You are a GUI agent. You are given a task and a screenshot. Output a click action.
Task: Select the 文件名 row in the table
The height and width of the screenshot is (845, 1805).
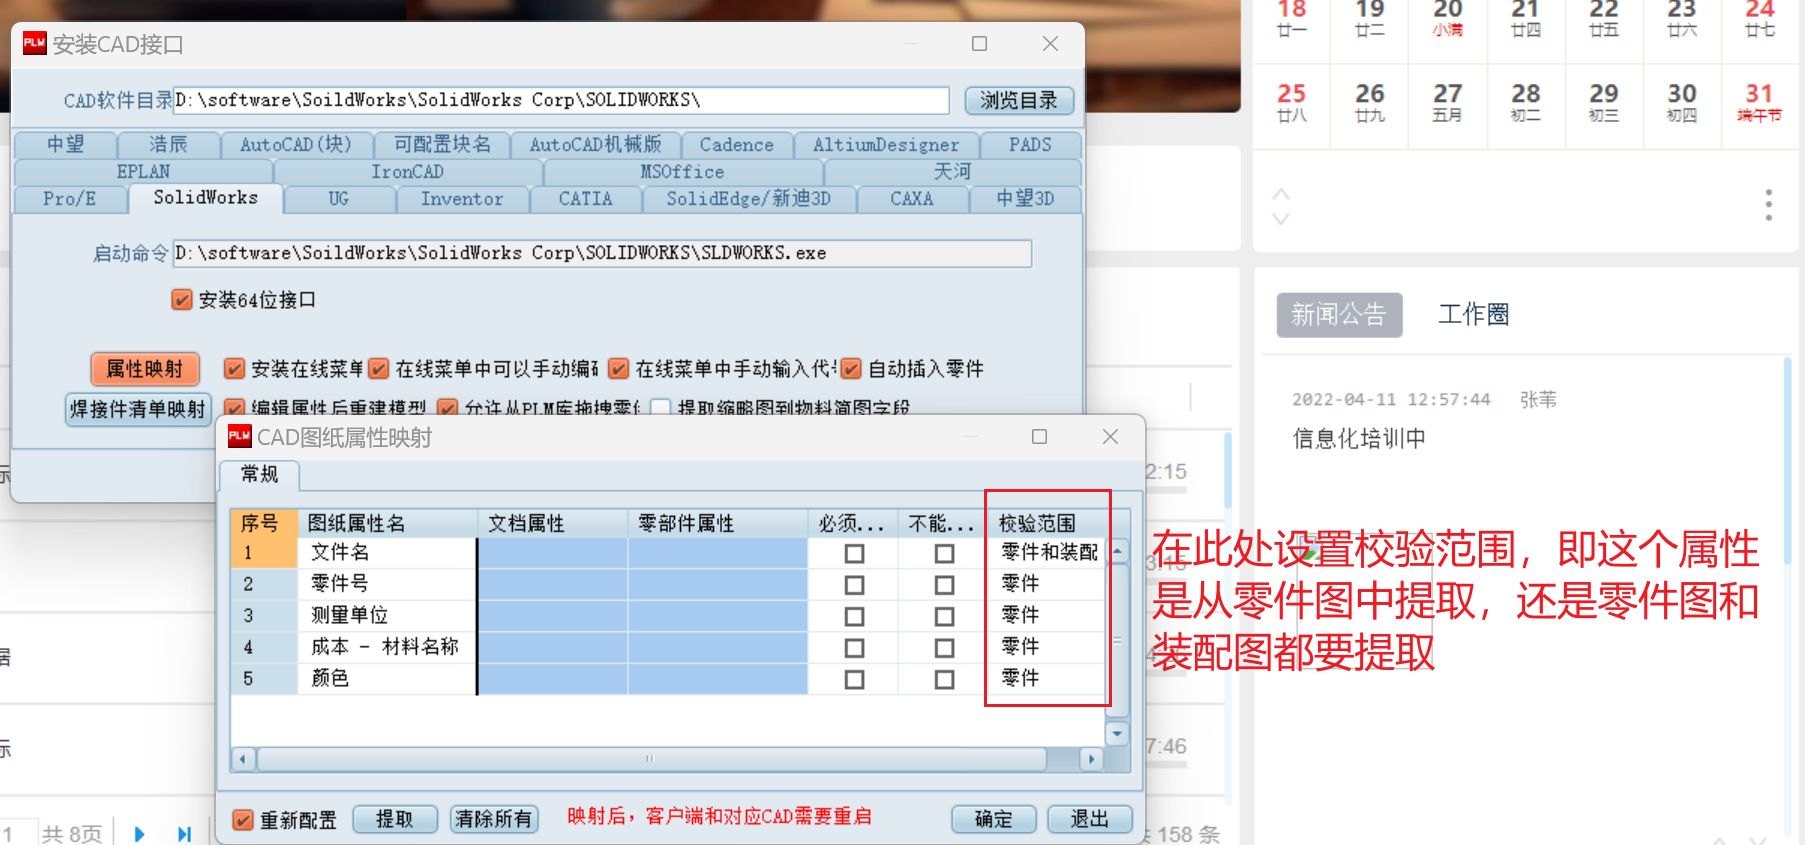[668, 552]
